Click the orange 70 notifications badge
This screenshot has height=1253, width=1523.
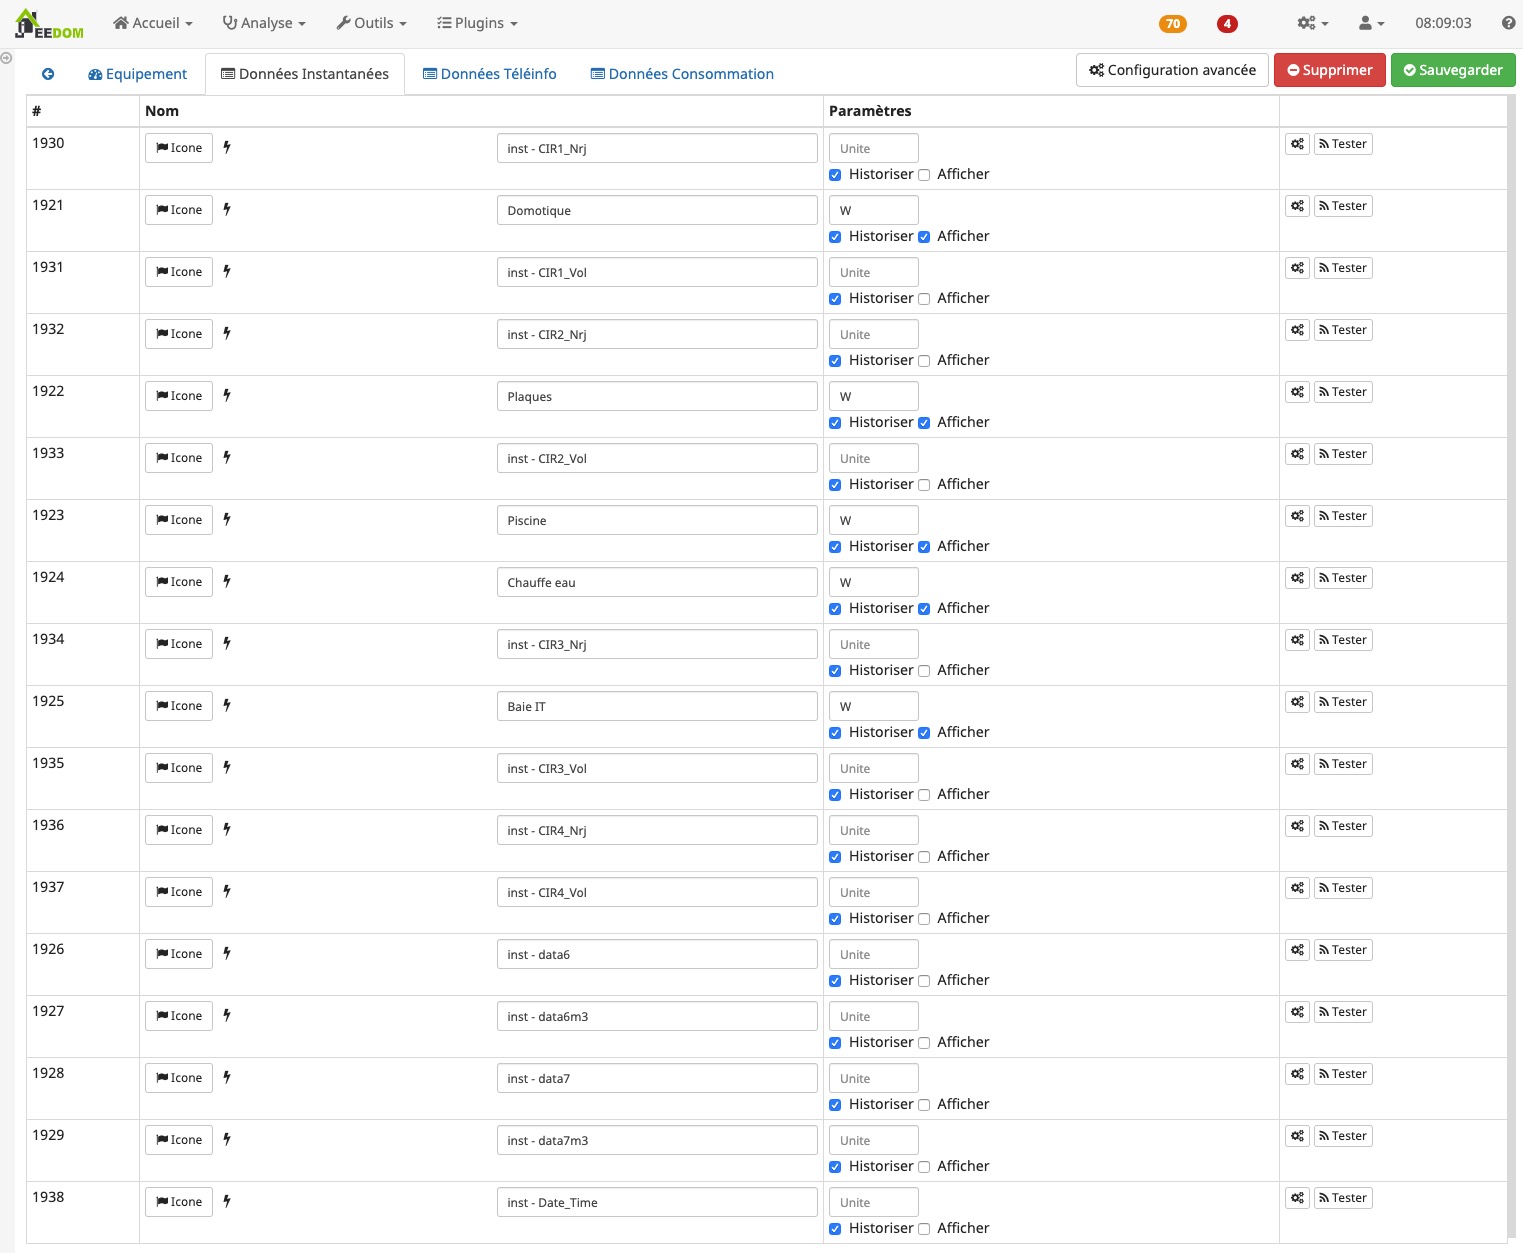(1172, 24)
